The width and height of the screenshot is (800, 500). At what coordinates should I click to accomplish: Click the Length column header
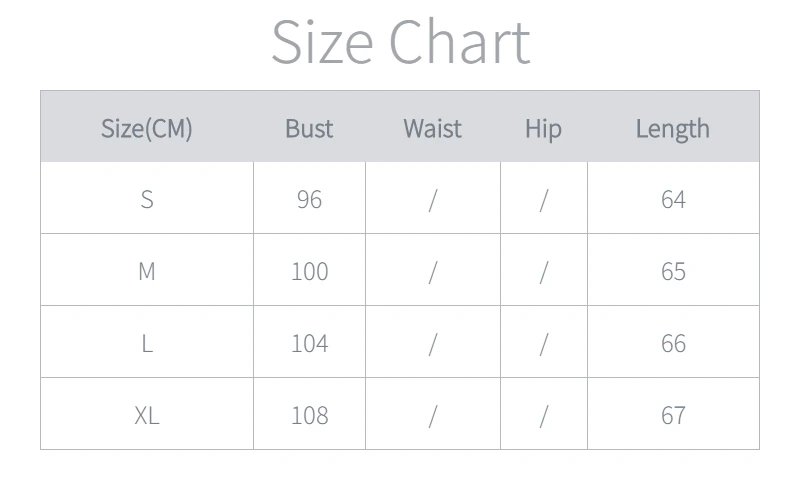672,129
